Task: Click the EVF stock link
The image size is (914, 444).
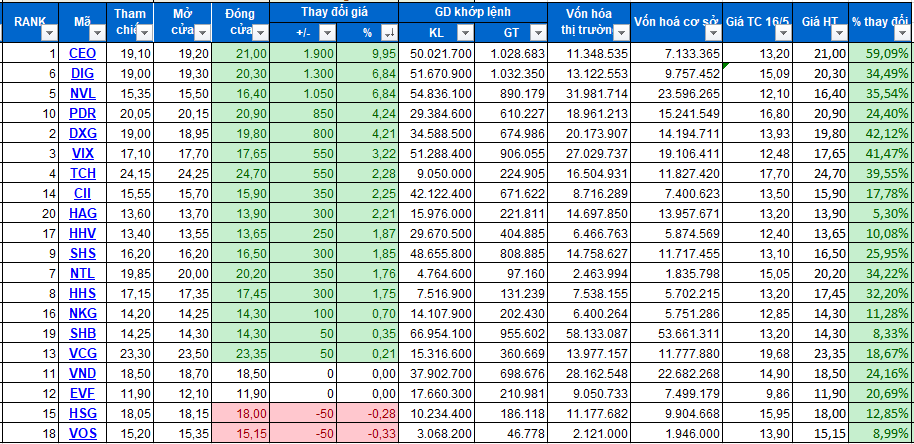Action: pos(82,393)
